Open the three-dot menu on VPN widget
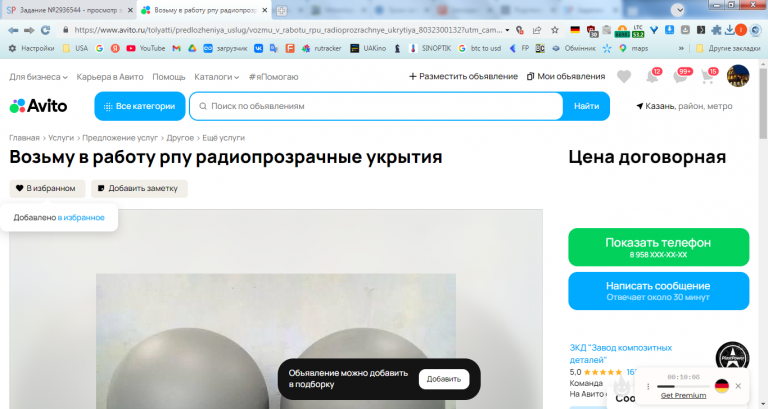Image resolution: width=768 pixels, height=409 pixels. (648, 386)
